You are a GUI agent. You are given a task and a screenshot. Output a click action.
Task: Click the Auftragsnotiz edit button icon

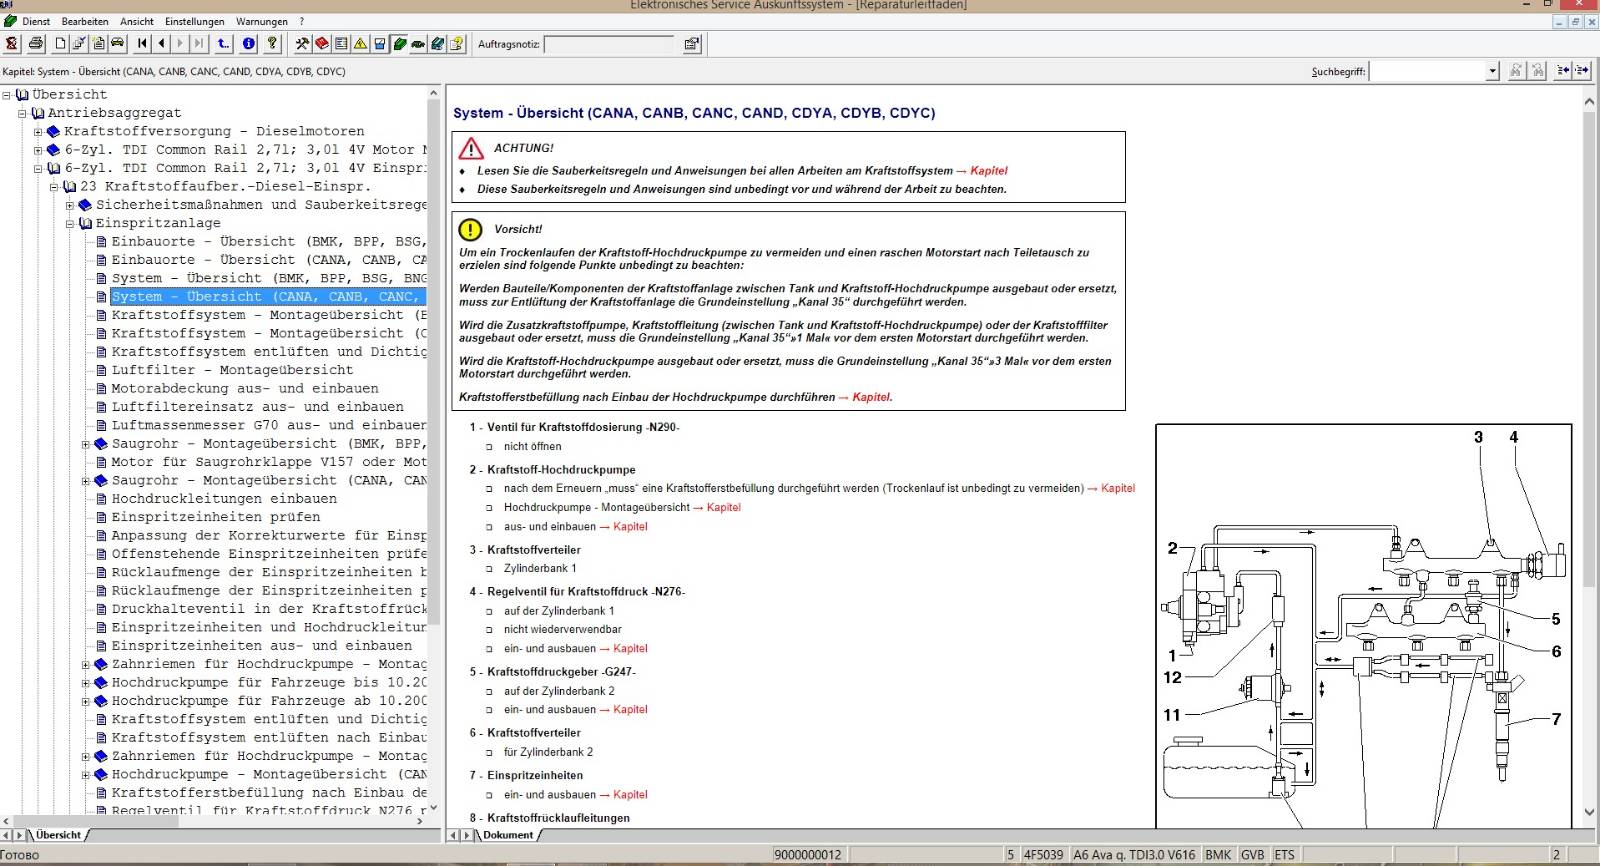click(x=692, y=44)
